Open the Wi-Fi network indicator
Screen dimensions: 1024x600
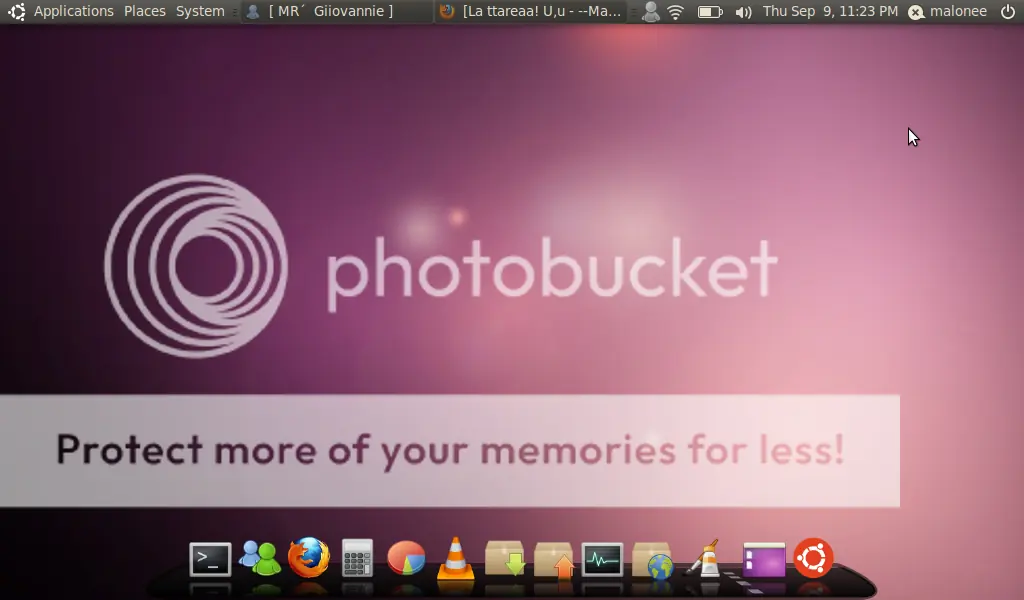pyautogui.click(x=676, y=12)
